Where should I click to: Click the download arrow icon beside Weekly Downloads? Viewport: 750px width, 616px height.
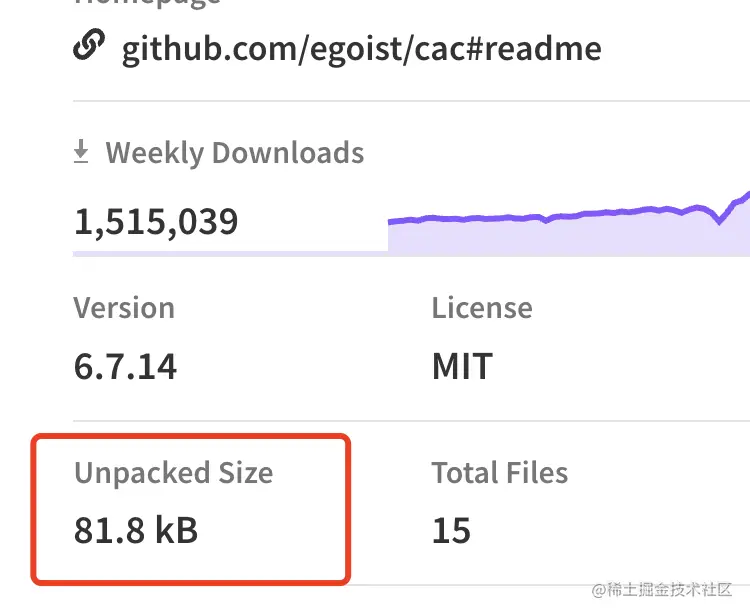pos(82,153)
